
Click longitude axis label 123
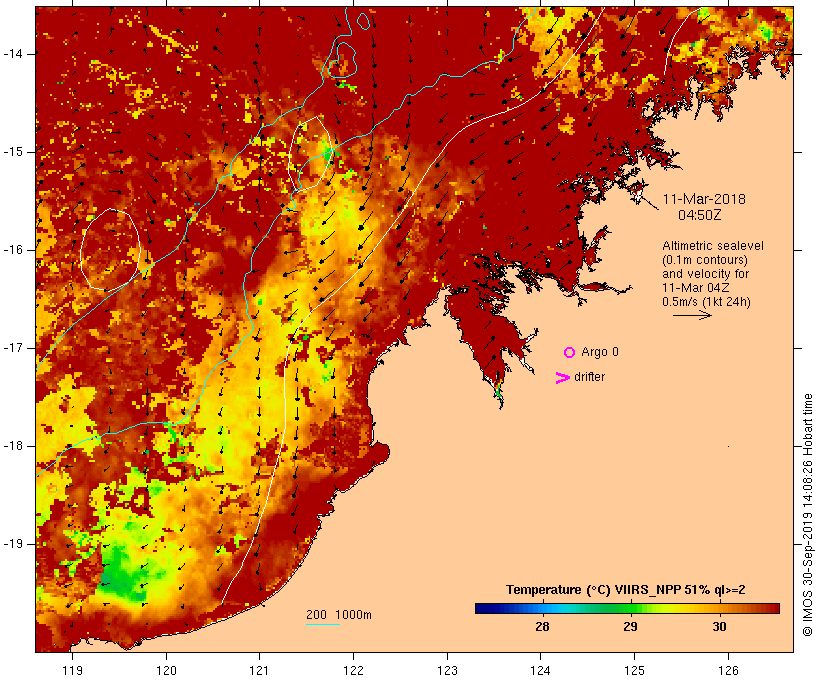click(447, 670)
